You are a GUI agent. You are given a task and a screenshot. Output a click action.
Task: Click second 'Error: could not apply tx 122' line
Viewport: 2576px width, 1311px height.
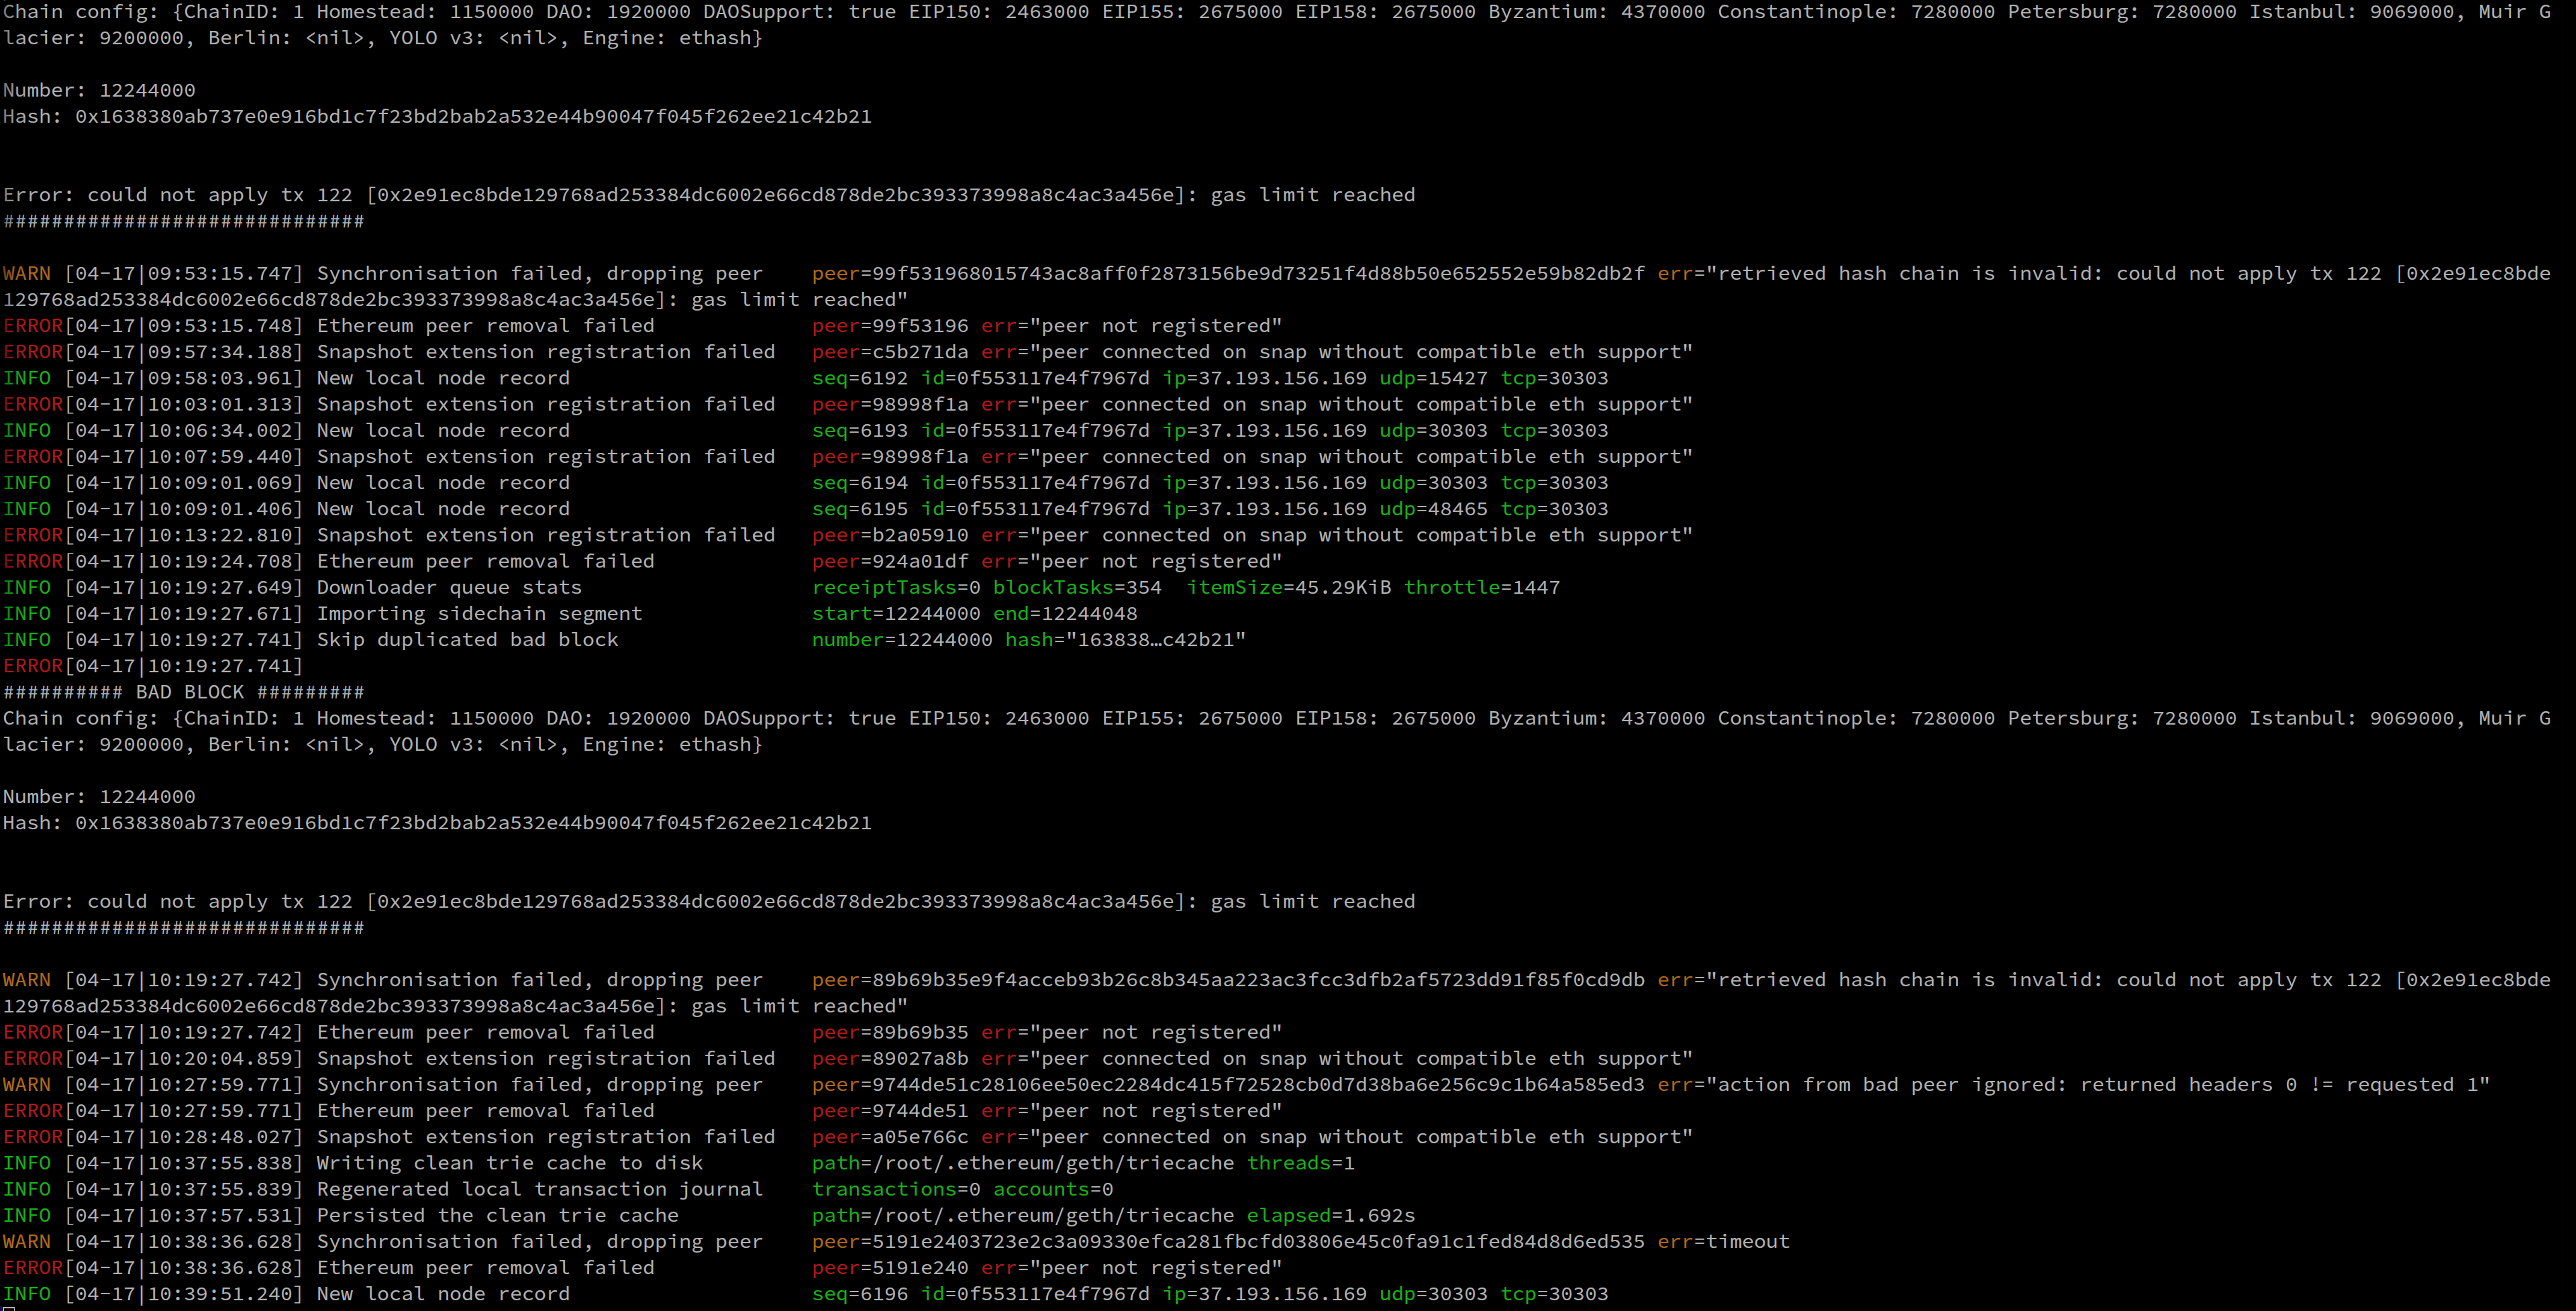(709, 902)
